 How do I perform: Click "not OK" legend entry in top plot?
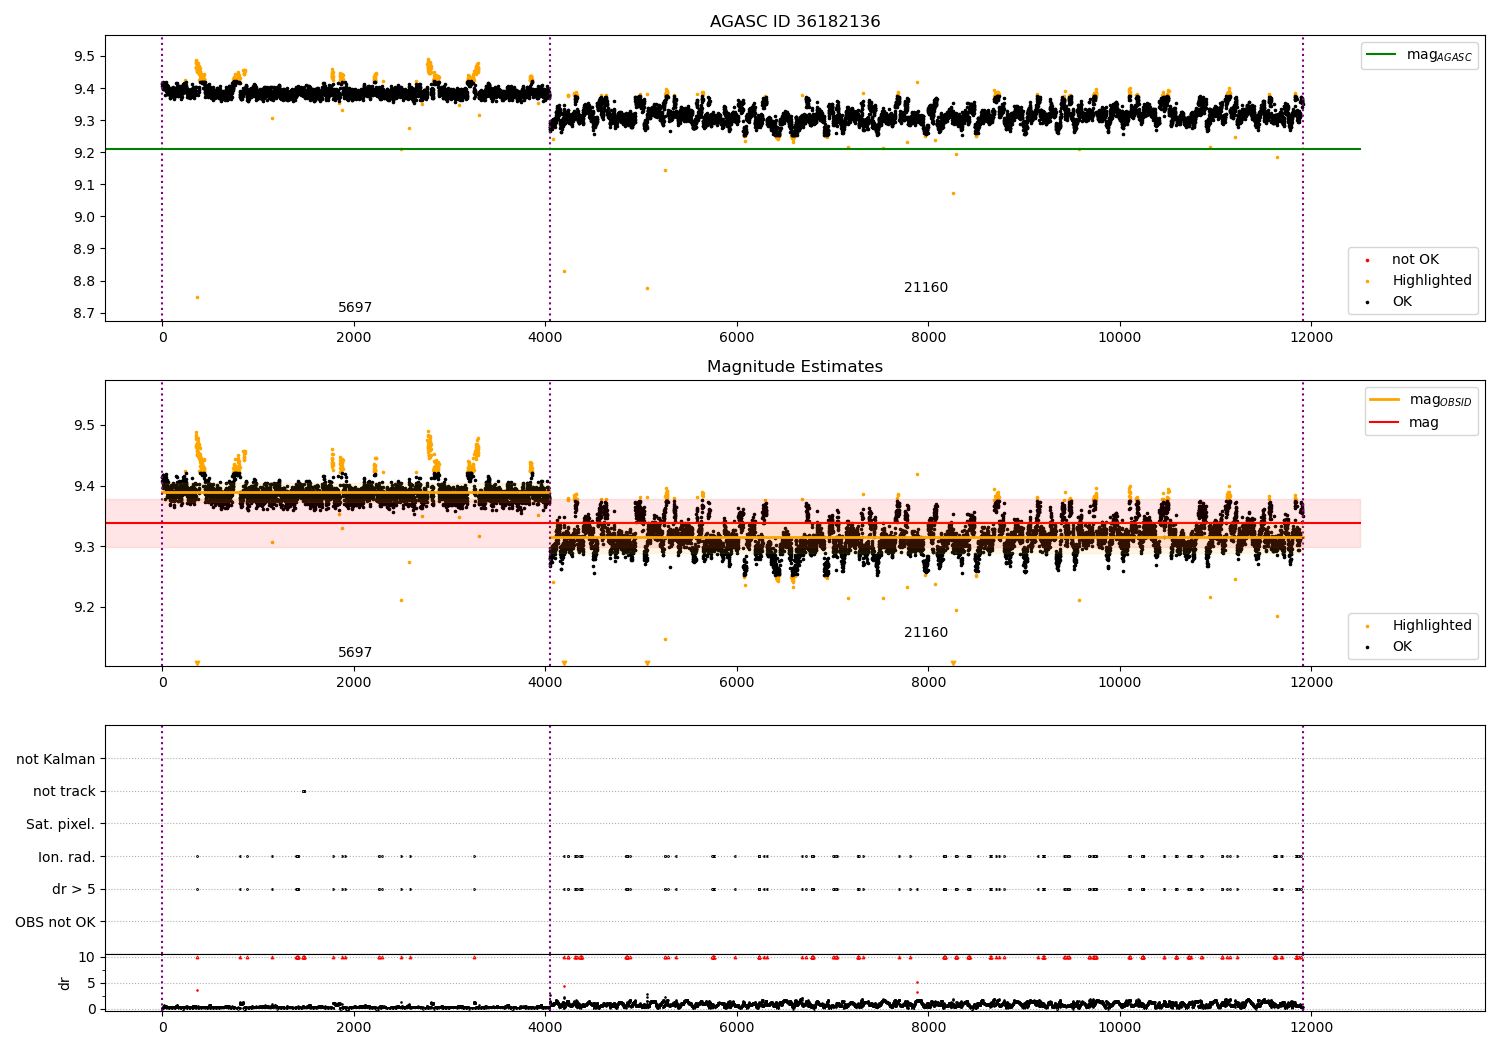tap(1415, 260)
